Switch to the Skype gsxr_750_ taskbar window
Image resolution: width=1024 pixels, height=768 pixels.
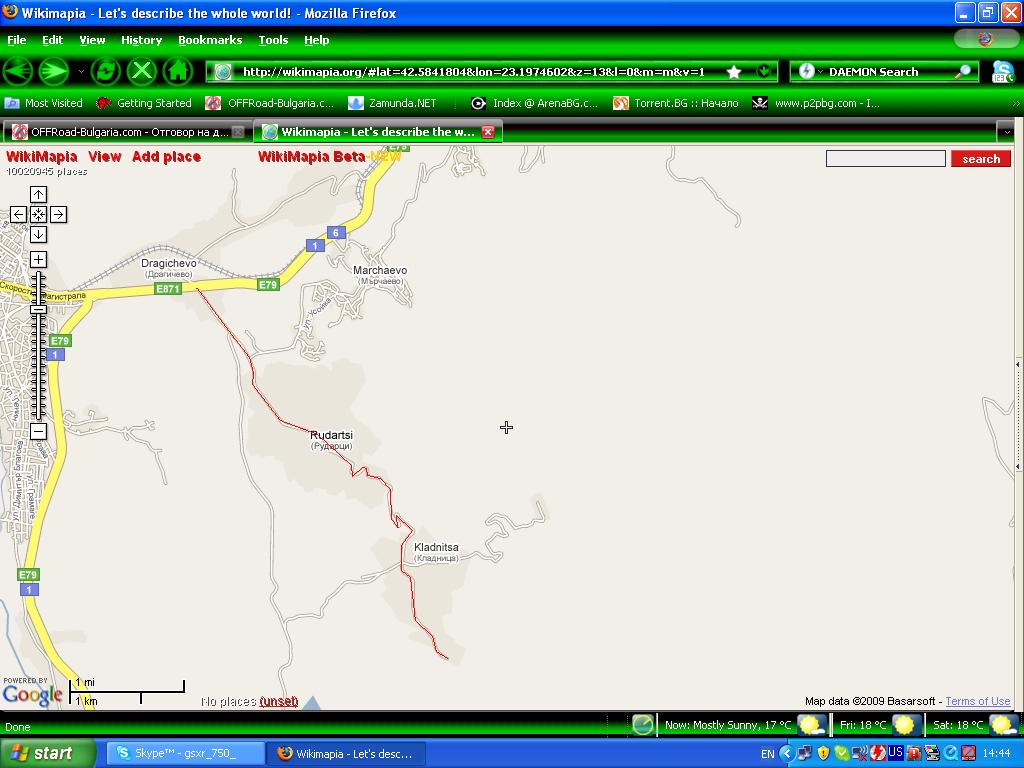pos(185,754)
